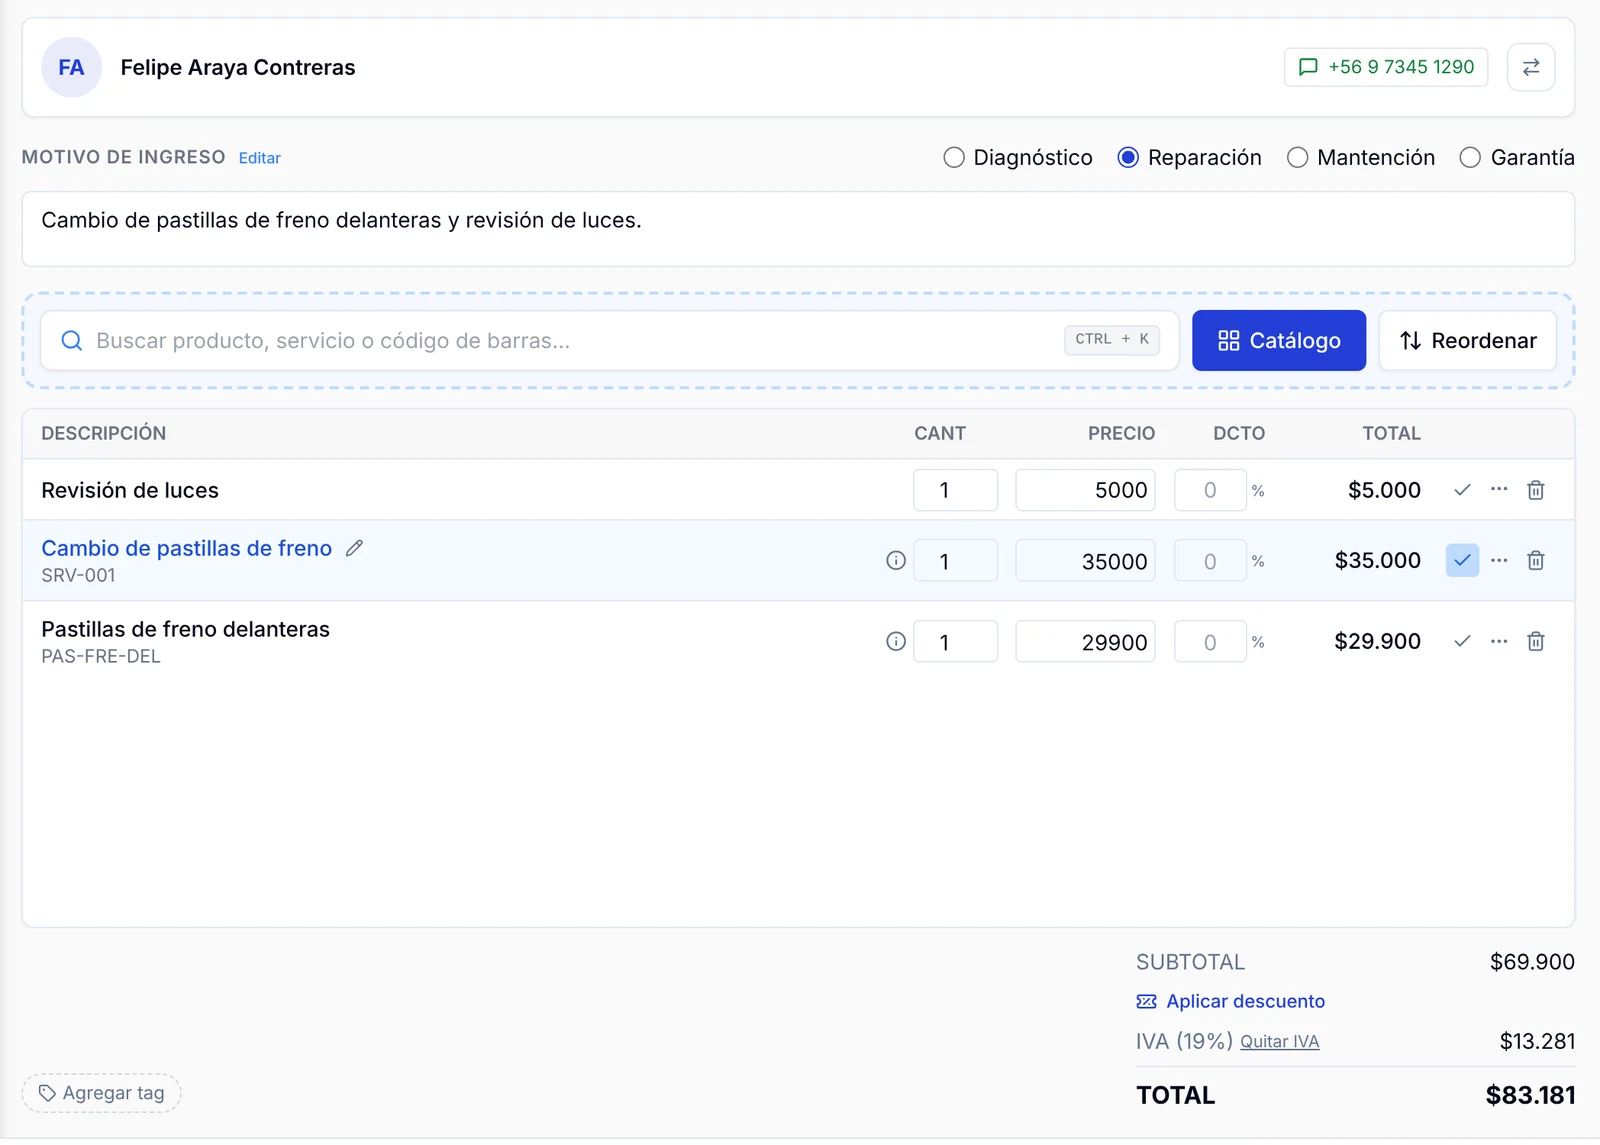Open info icon for Cambio de pastillas de freno
1600x1145 pixels.
click(896, 560)
